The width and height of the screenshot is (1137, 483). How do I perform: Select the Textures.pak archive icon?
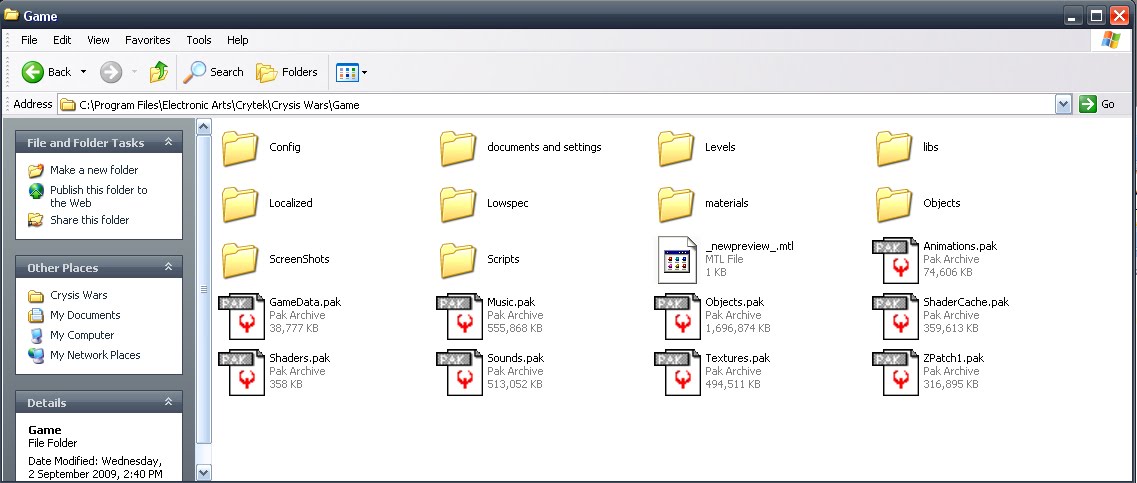coord(677,372)
